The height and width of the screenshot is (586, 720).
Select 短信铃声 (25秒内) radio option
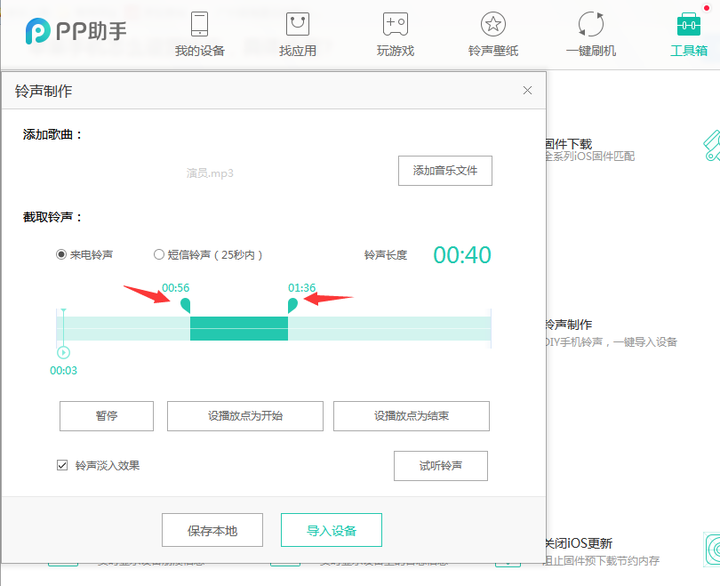tap(159, 254)
